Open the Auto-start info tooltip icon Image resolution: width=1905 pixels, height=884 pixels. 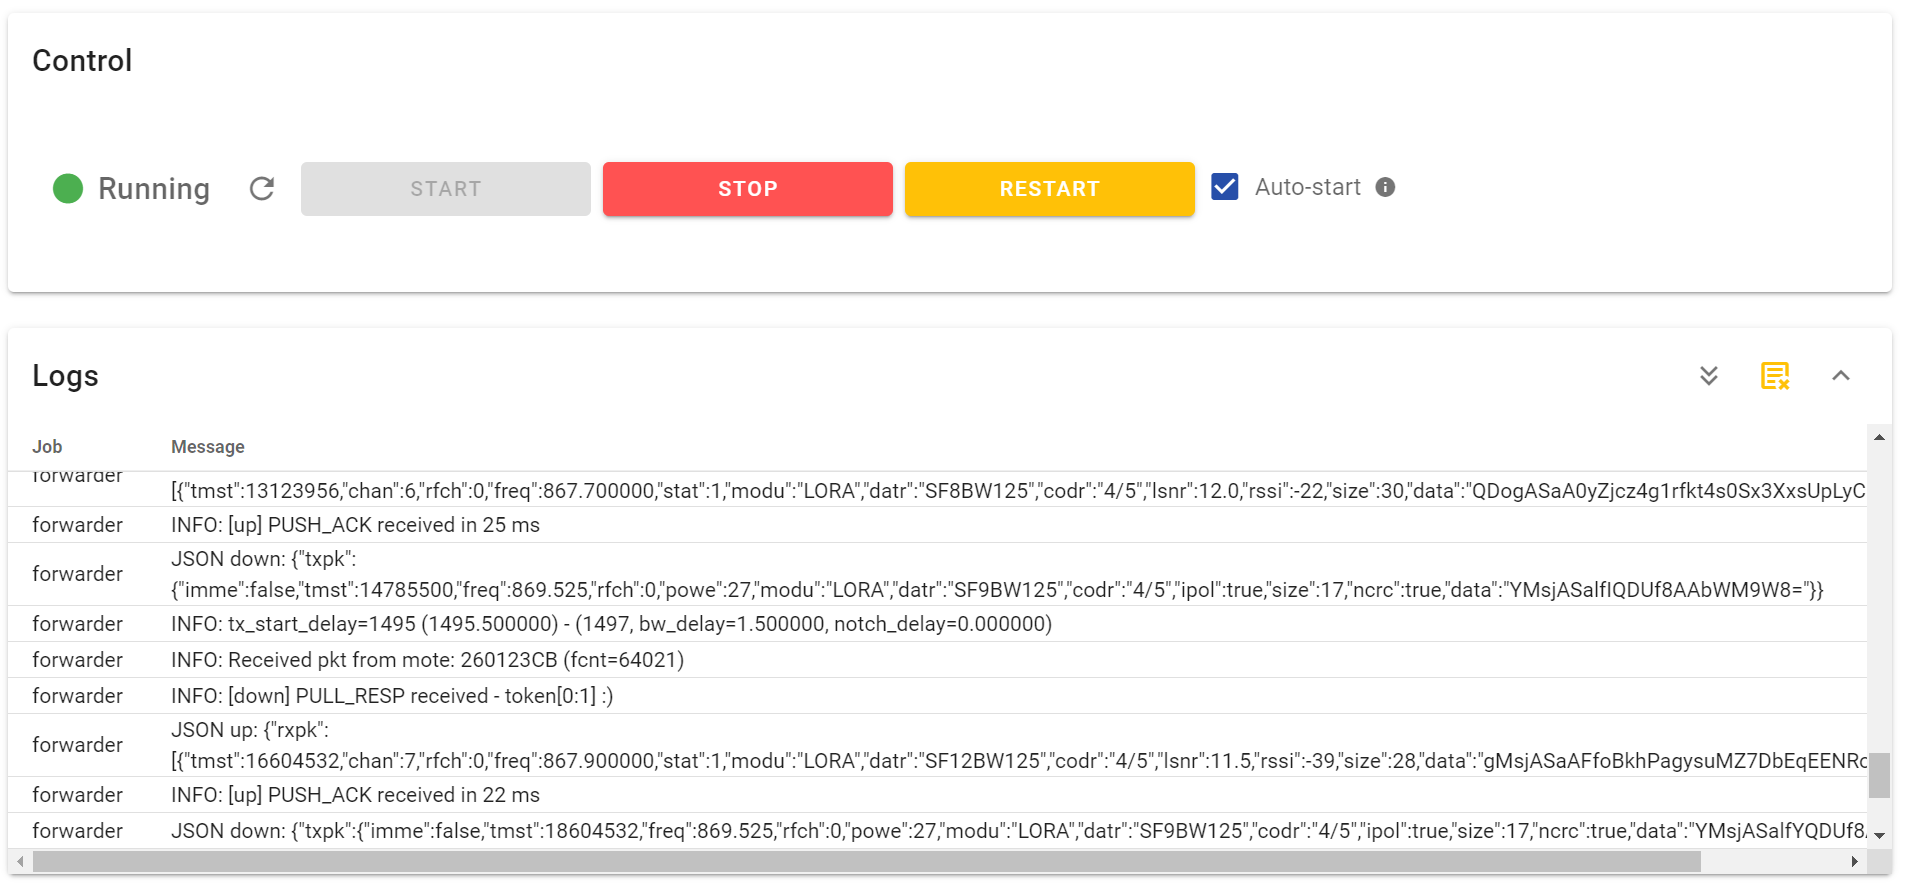pyautogui.click(x=1385, y=187)
